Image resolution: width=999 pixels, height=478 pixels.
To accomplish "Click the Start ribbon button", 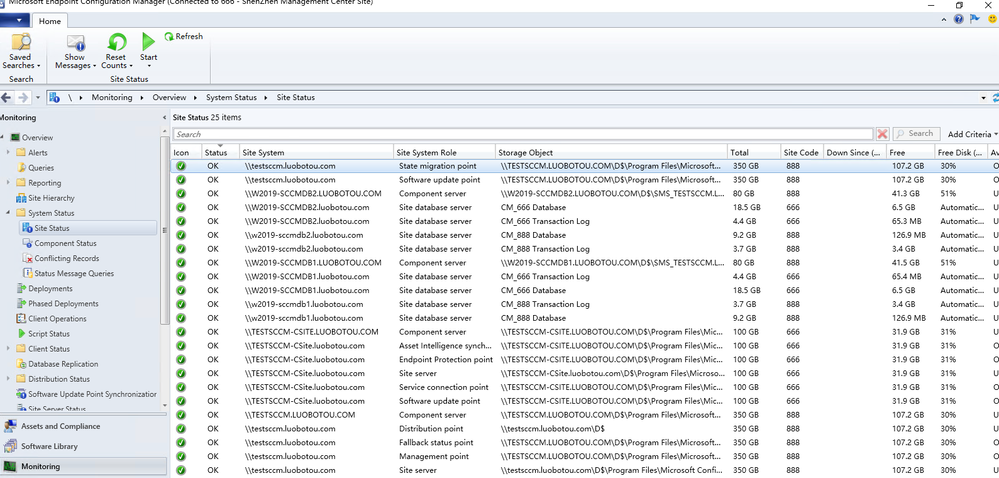I will point(148,51).
